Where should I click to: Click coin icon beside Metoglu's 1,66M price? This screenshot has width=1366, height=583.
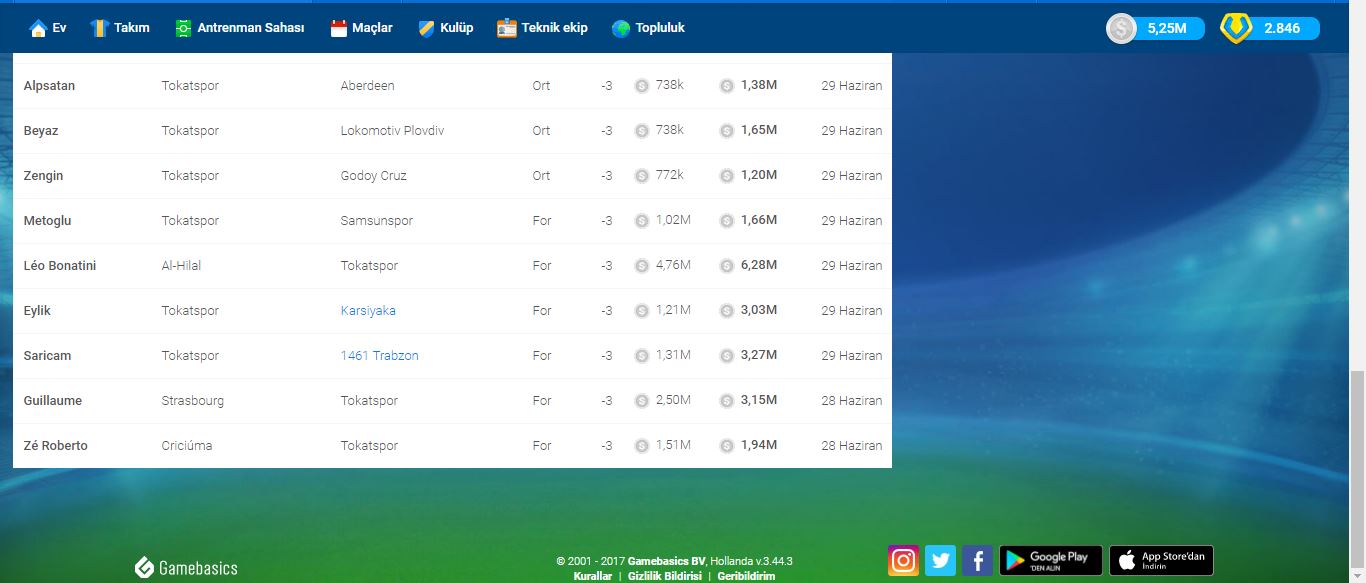point(727,221)
